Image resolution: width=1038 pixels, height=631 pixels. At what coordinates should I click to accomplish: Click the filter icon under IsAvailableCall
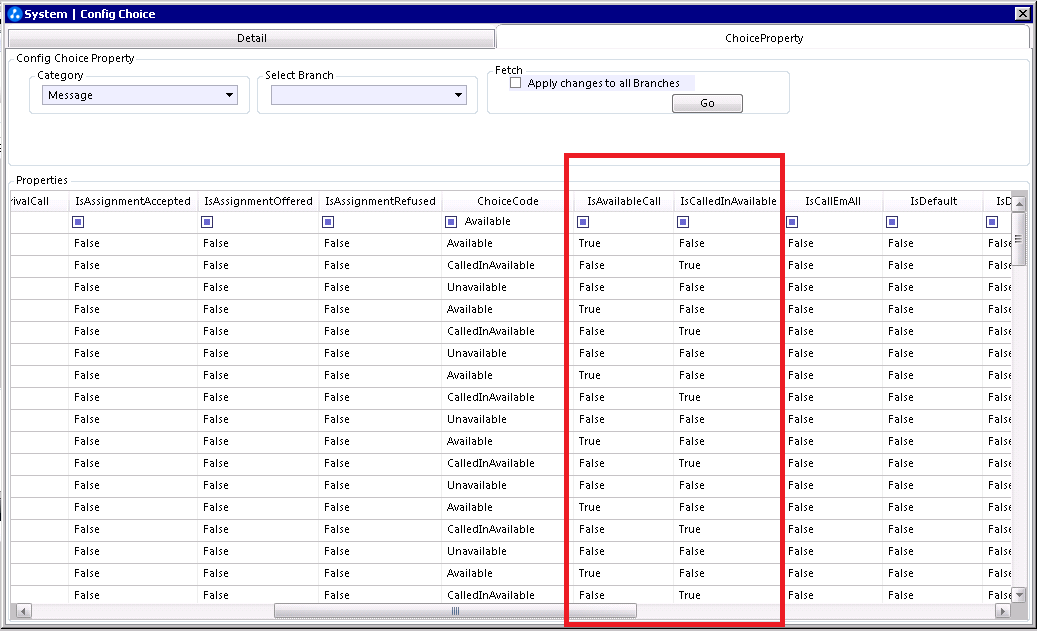click(583, 222)
